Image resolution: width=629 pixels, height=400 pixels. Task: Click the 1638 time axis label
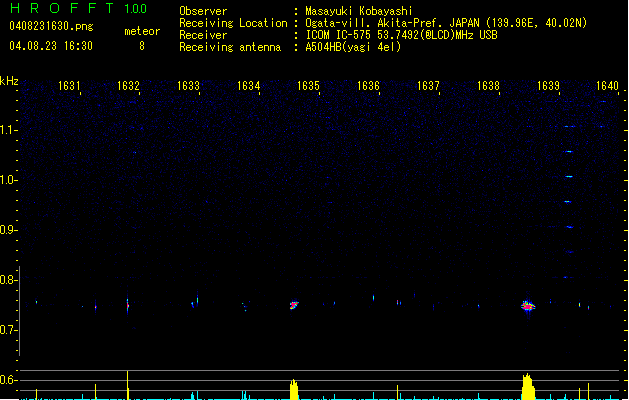[488, 86]
